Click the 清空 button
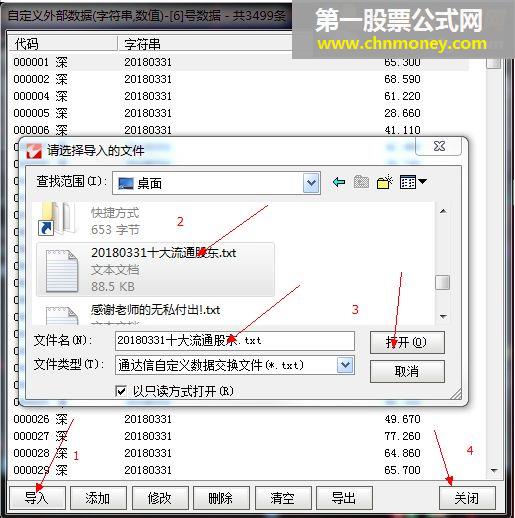 283,498
